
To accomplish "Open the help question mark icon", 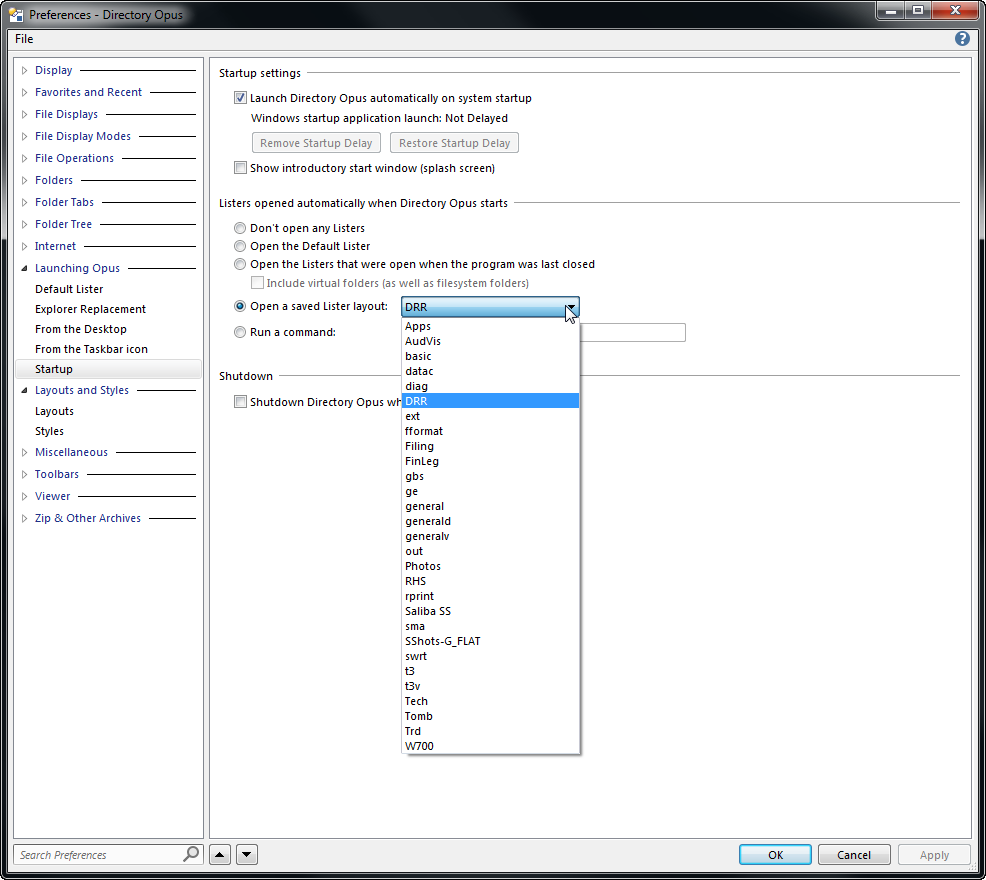I will tap(961, 39).
